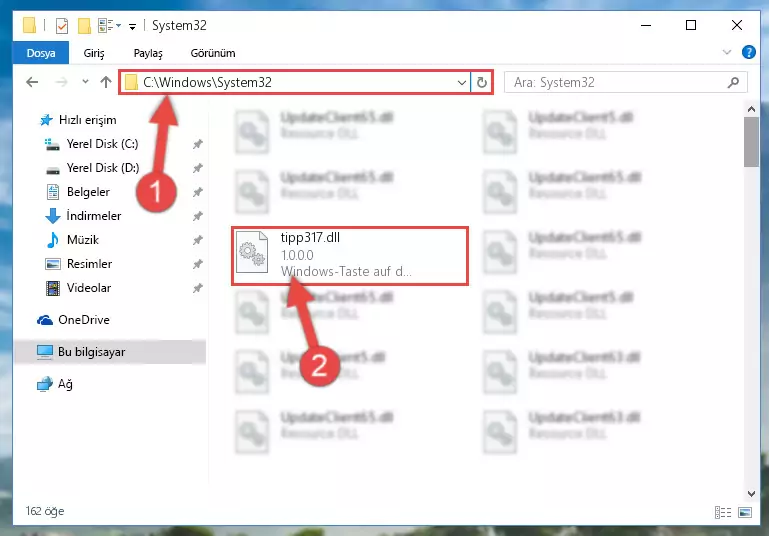Image resolution: width=769 pixels, height=536 pixels.
Task: Click the Bu bilgisayar monitor icon
Action: (45, 352)
